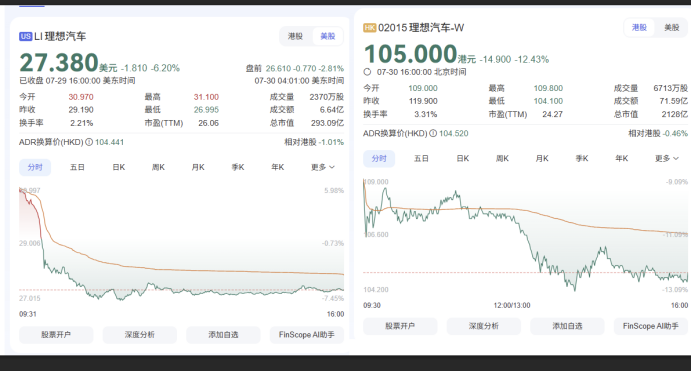Screen dimensions: 691x372
Task: Click the US ADR converted price 104.441
Action: (109, 142)
